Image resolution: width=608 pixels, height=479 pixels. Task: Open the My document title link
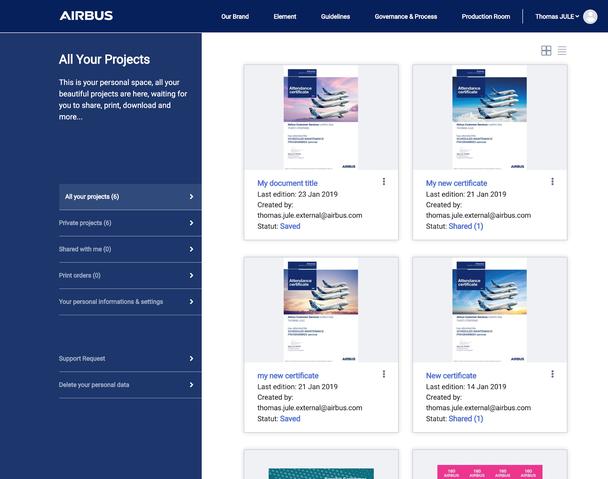tap(287, 183)
